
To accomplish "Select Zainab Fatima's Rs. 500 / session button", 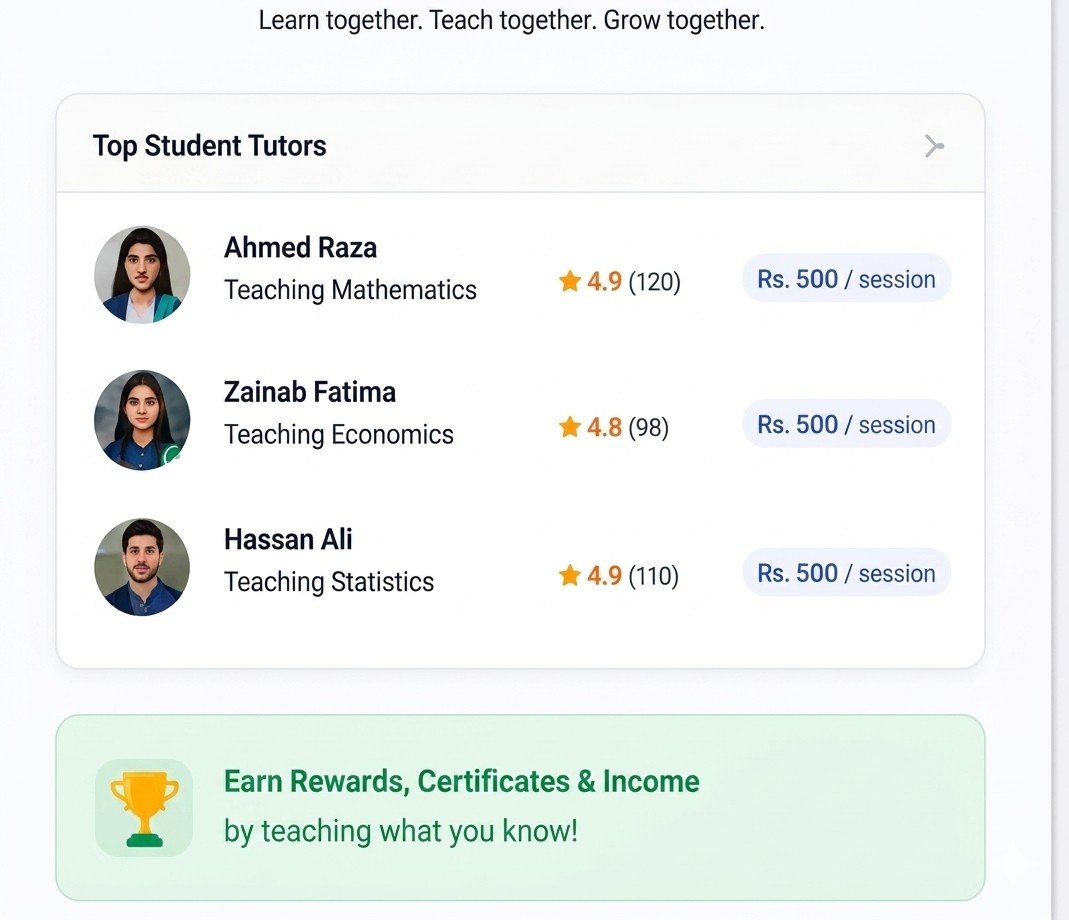I will point(846,424).
